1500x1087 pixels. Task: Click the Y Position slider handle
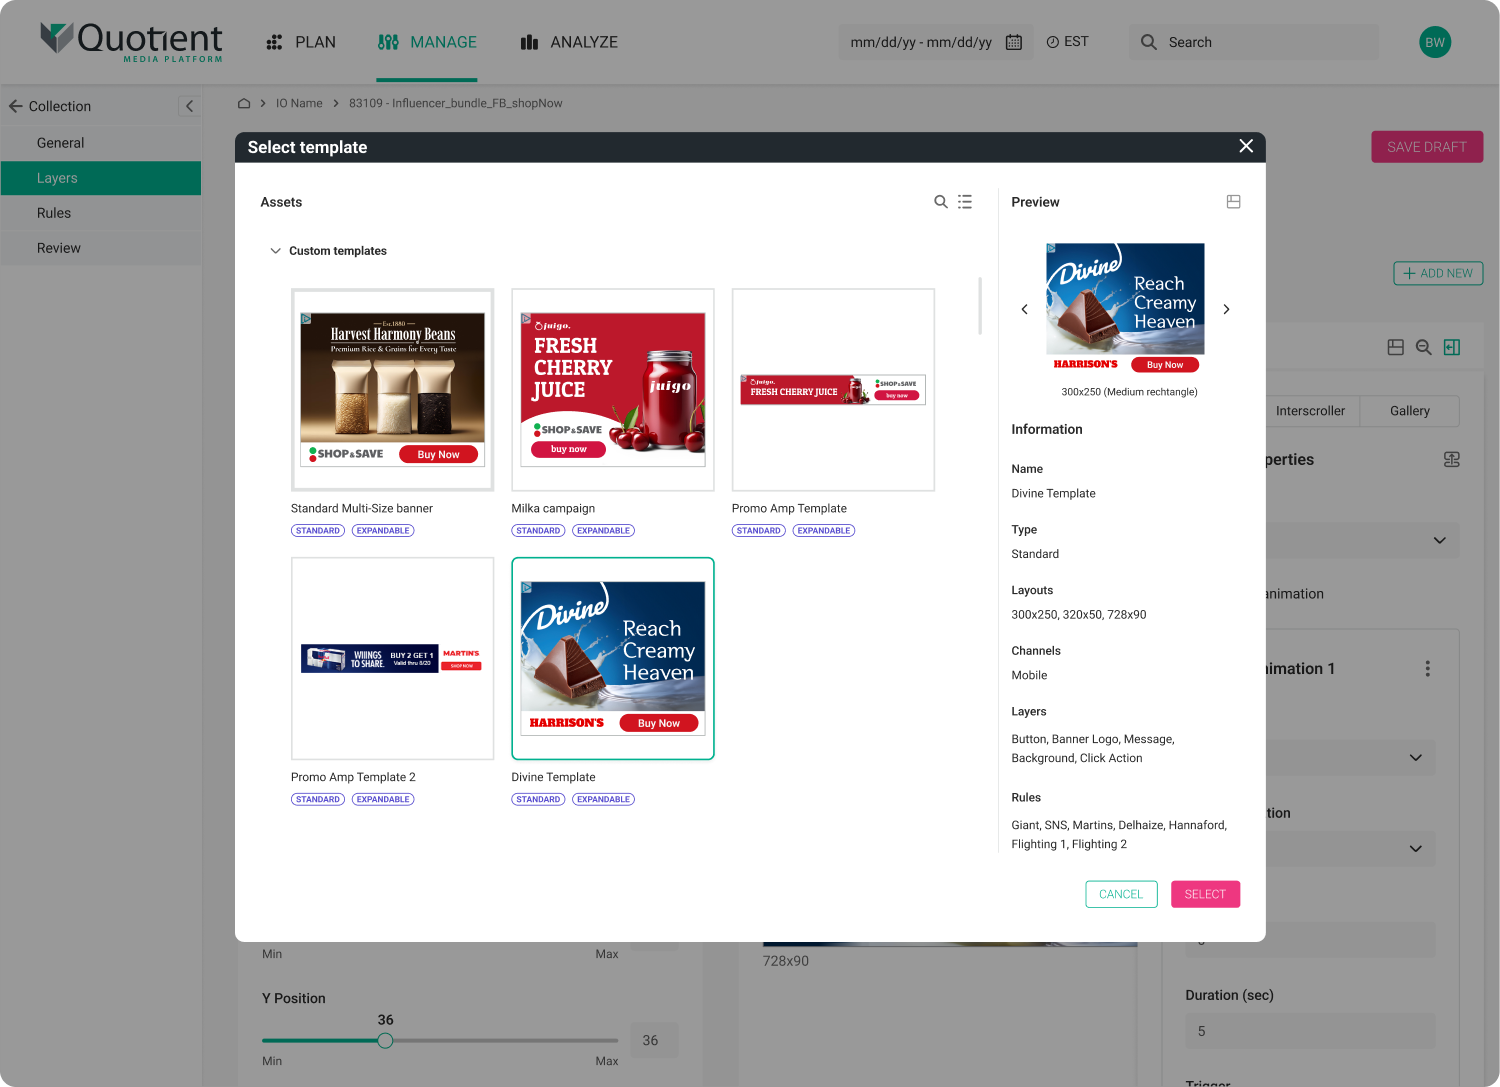(x=385, y=1041)
